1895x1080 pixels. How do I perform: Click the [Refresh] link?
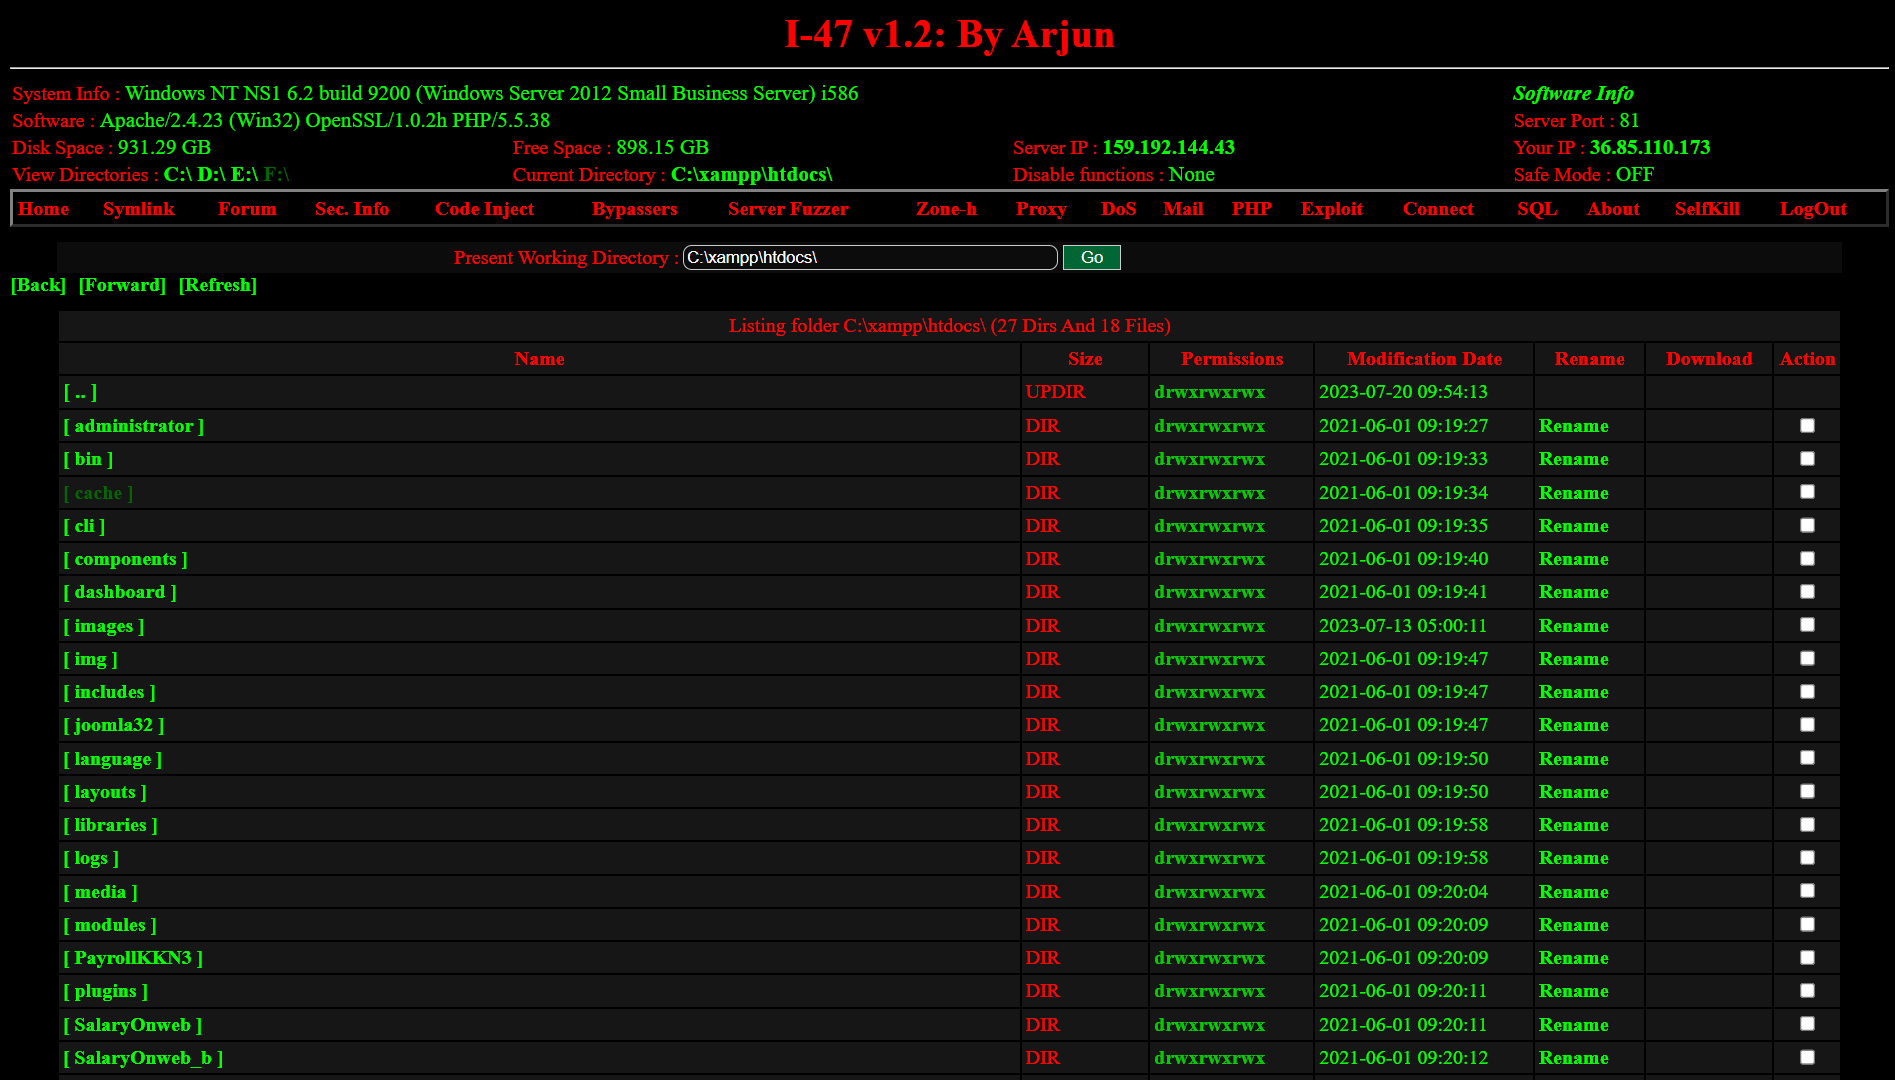[218, 285]
